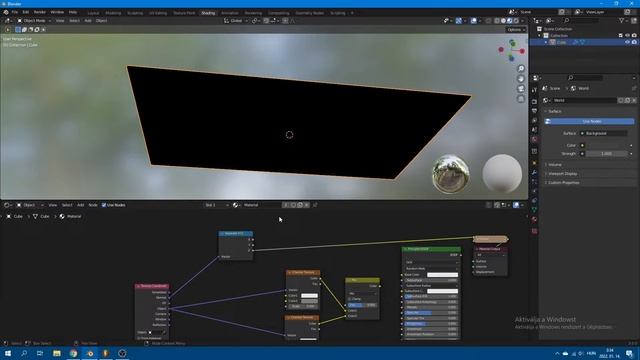Open the Object properties orange square tab
This screenshot has width=640, height=360.
[534, 162]
